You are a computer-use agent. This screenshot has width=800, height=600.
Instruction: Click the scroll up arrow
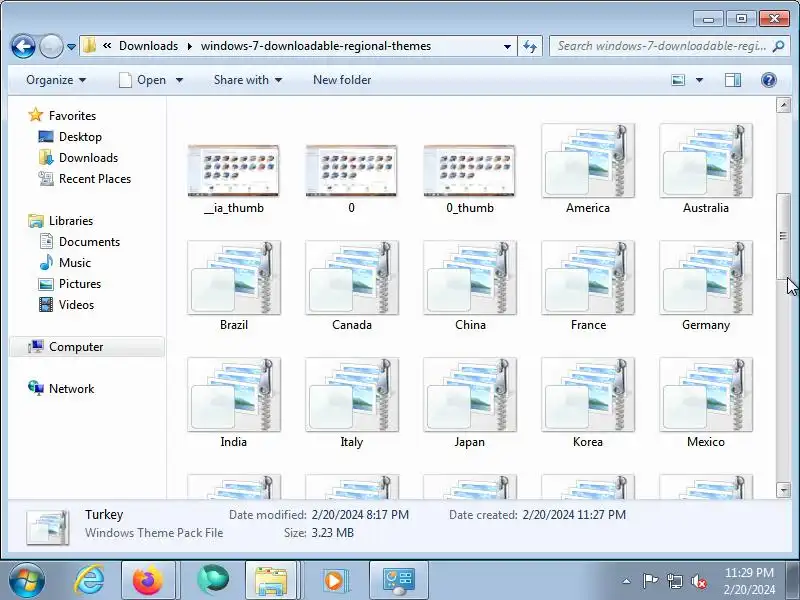coord(783,105)
